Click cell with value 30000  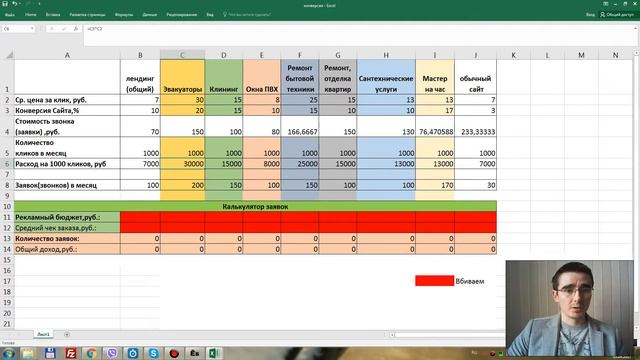click(182, 164)
